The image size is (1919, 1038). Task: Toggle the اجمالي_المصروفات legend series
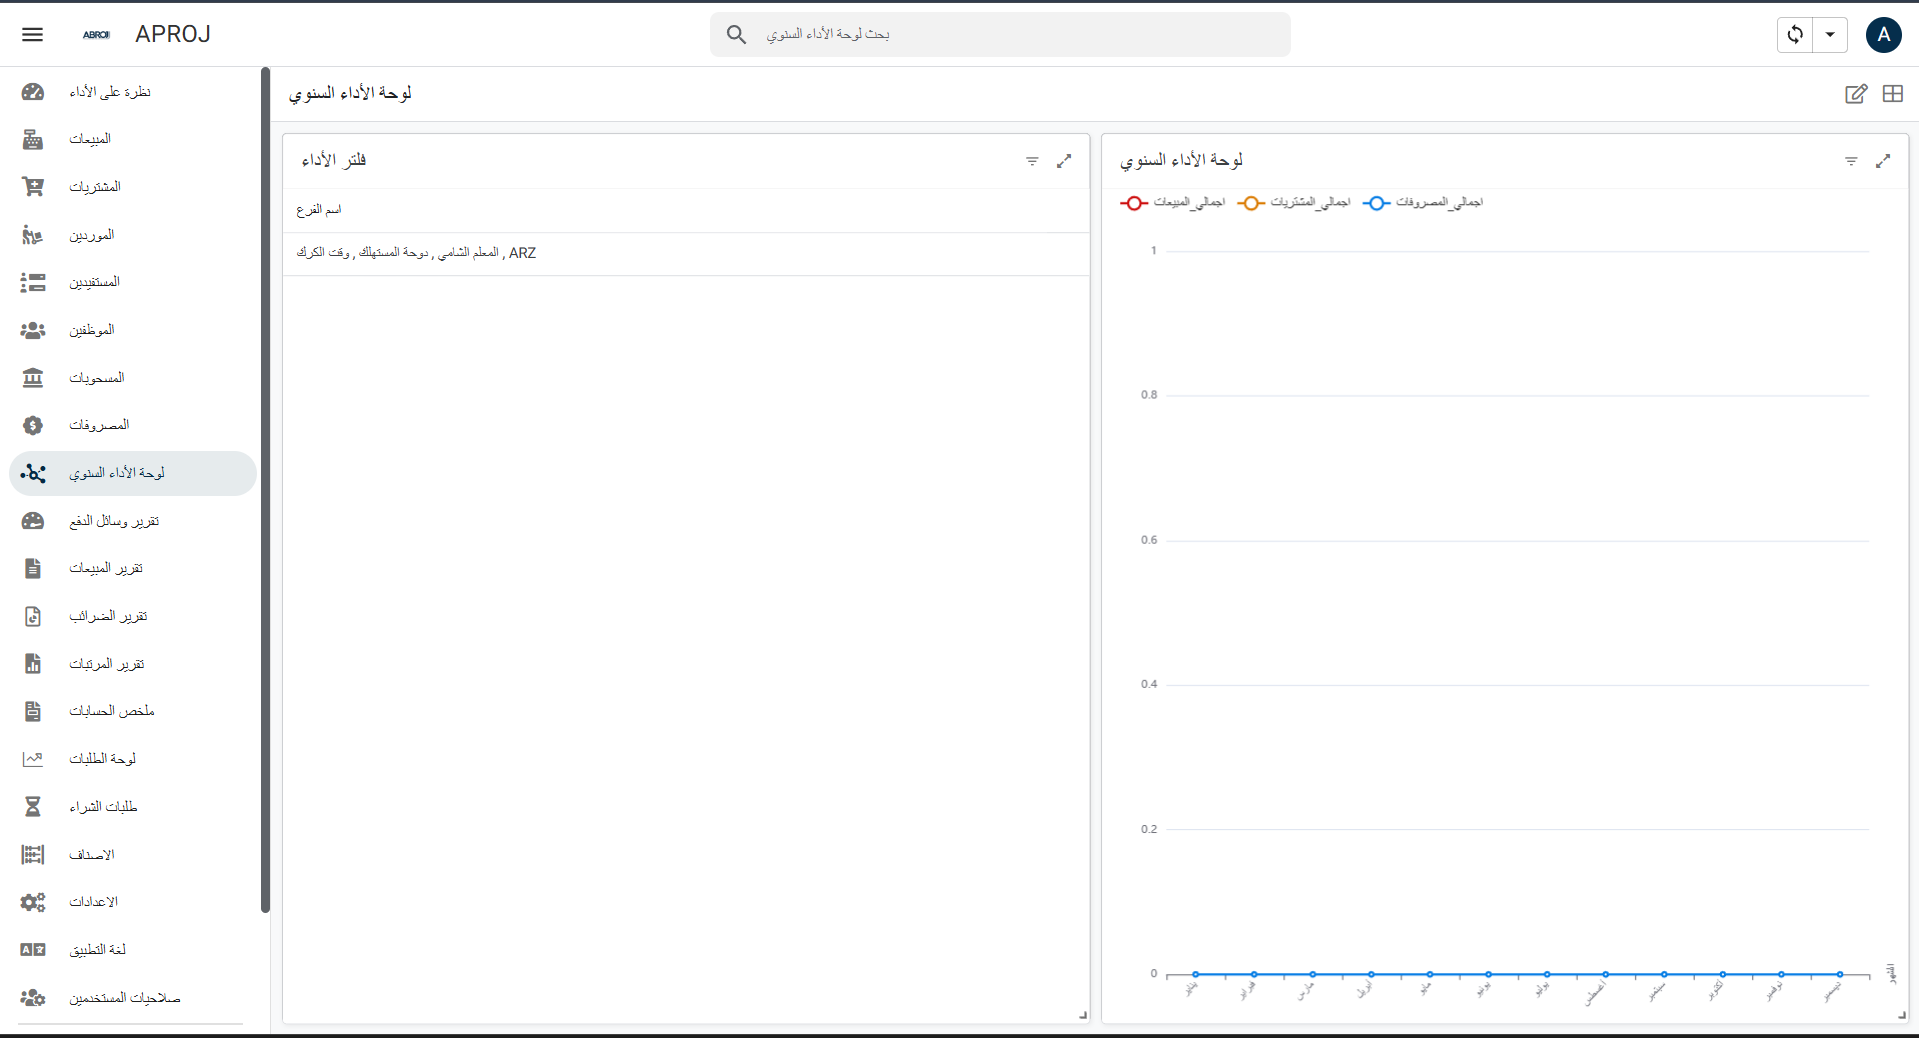1424,203
